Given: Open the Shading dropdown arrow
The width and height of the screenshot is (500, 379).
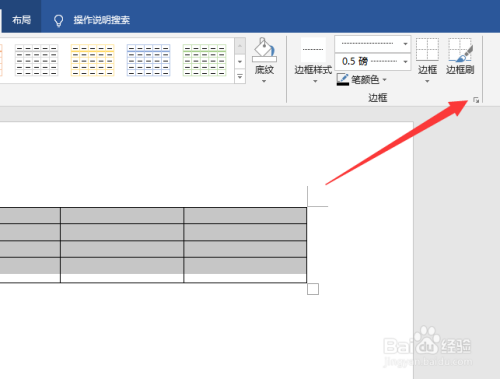Looking at the screenshot, I should 264,81.
